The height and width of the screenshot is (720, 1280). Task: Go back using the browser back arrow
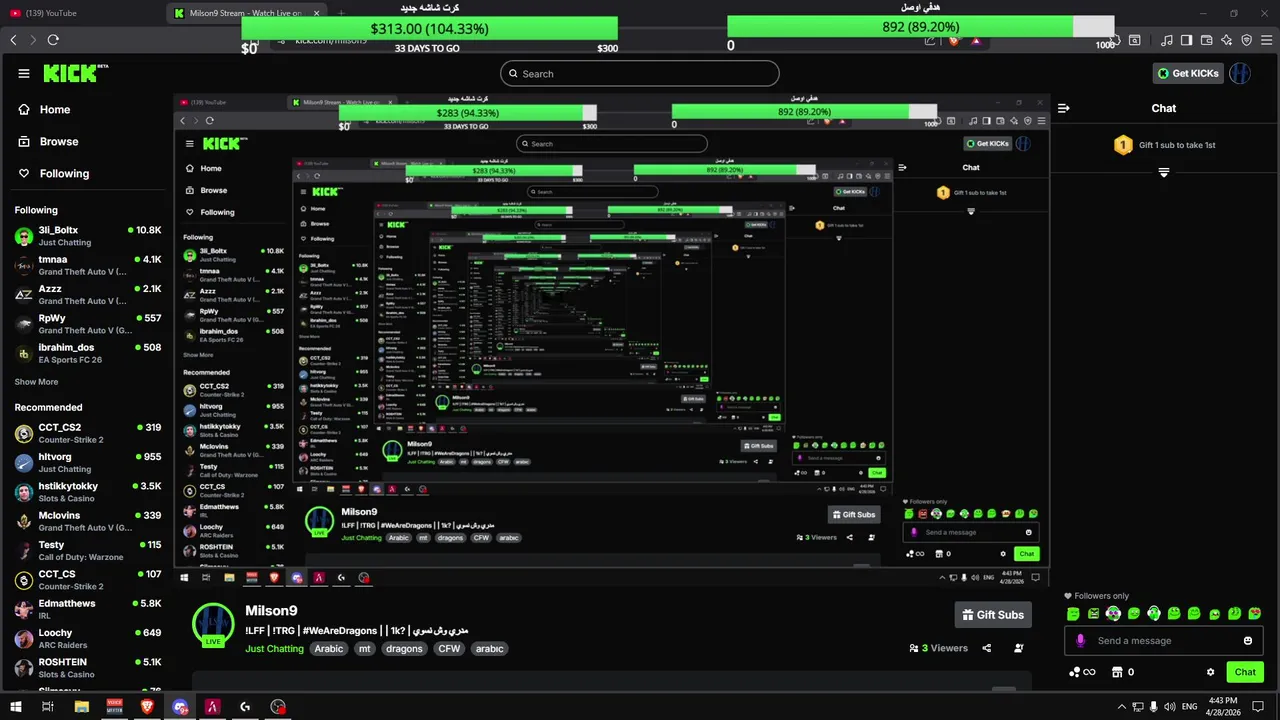pyautogui.click(x=14, y=40)
